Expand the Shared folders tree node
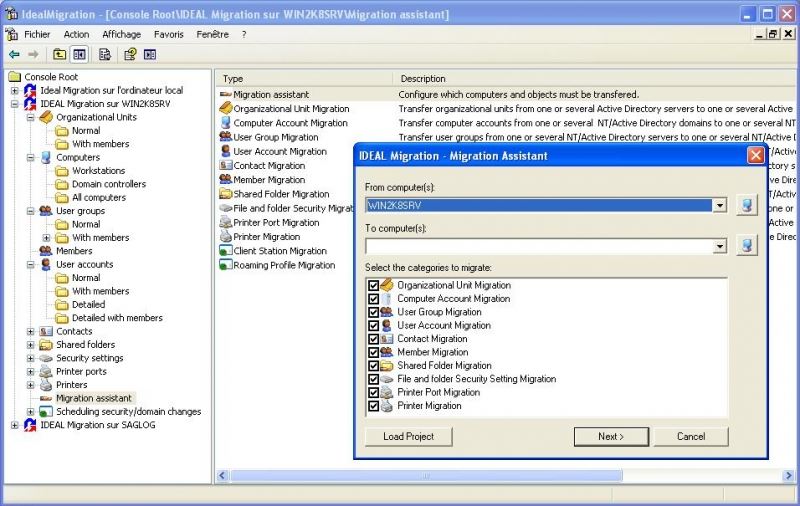This screenshot has height=506, width=800. (x=31, y=345)
